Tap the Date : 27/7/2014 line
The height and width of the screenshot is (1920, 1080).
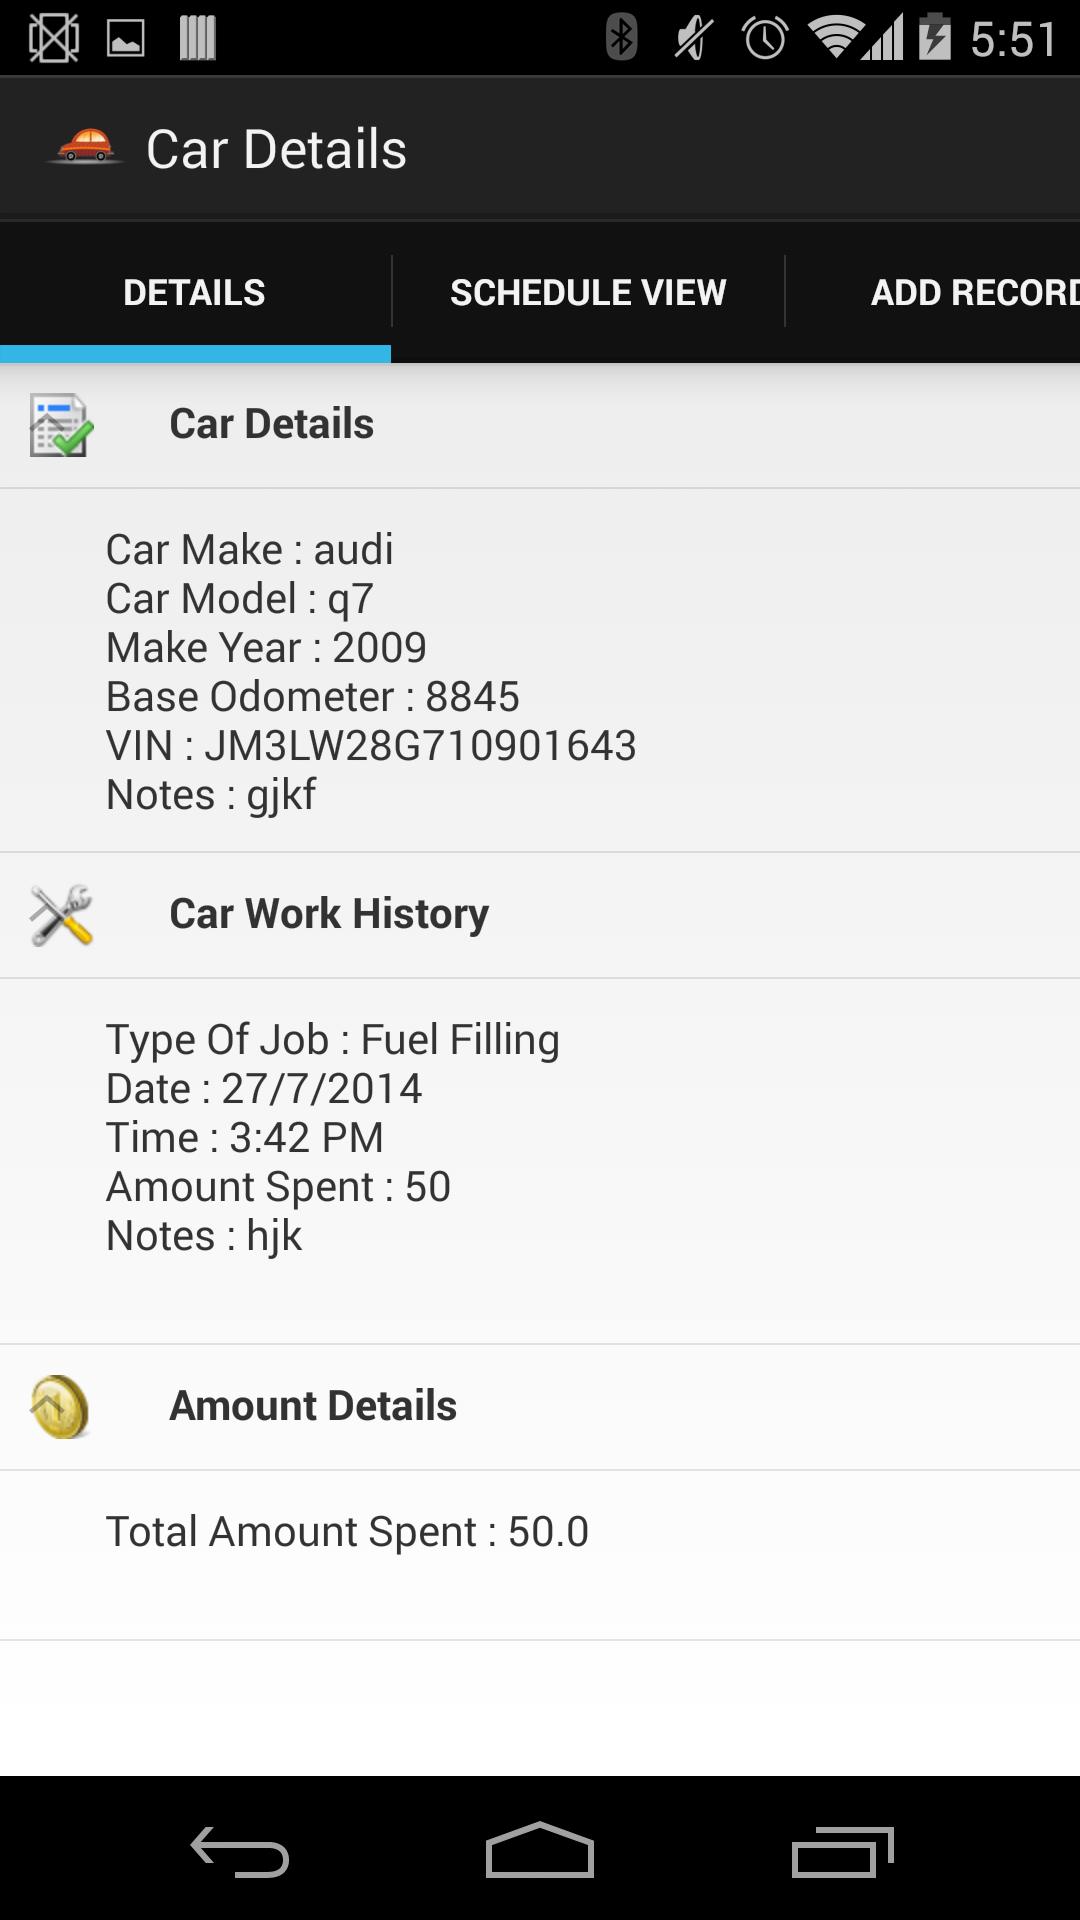pyautogui.click(x=264, y=1088)
